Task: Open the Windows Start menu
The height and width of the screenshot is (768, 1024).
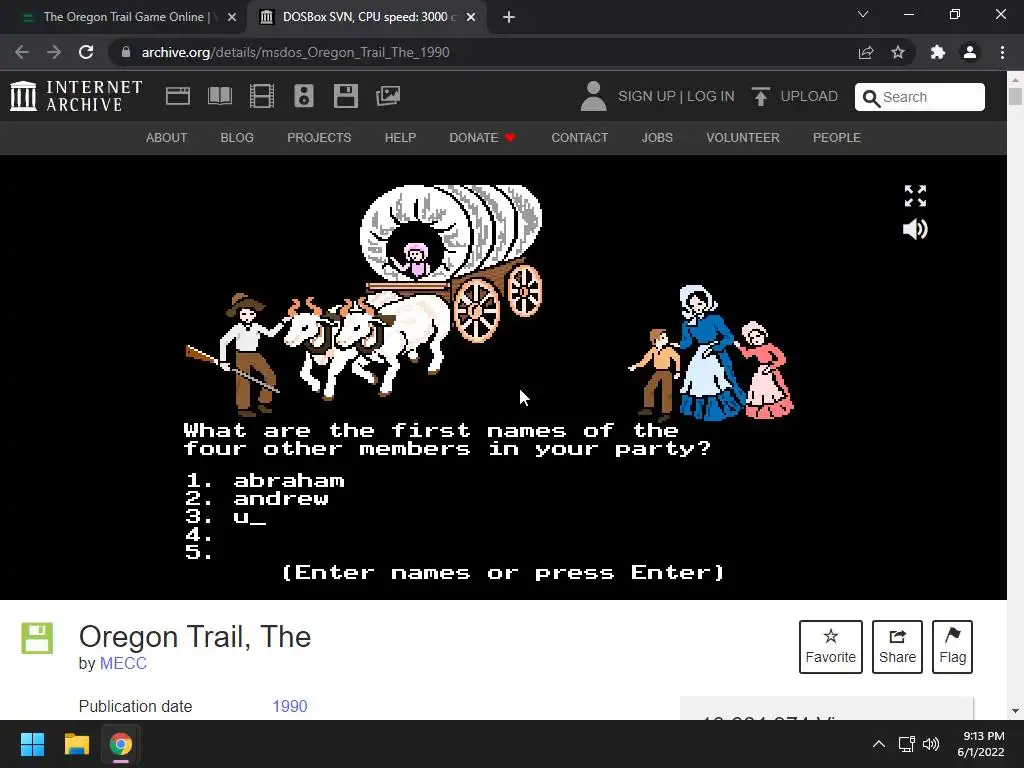Action: pyautogui.click(x=32, y=744)
